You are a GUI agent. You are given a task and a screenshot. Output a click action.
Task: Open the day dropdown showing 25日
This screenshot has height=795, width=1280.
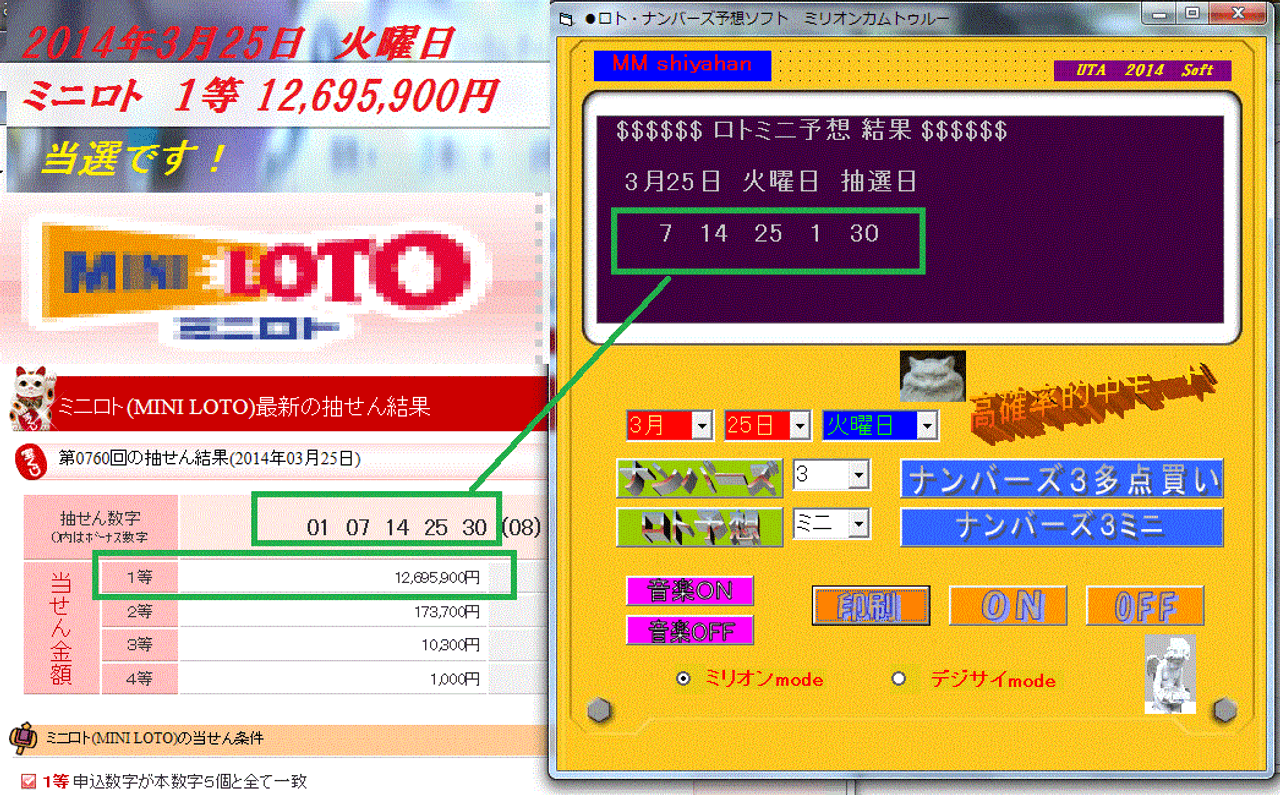tap(801, 425)
